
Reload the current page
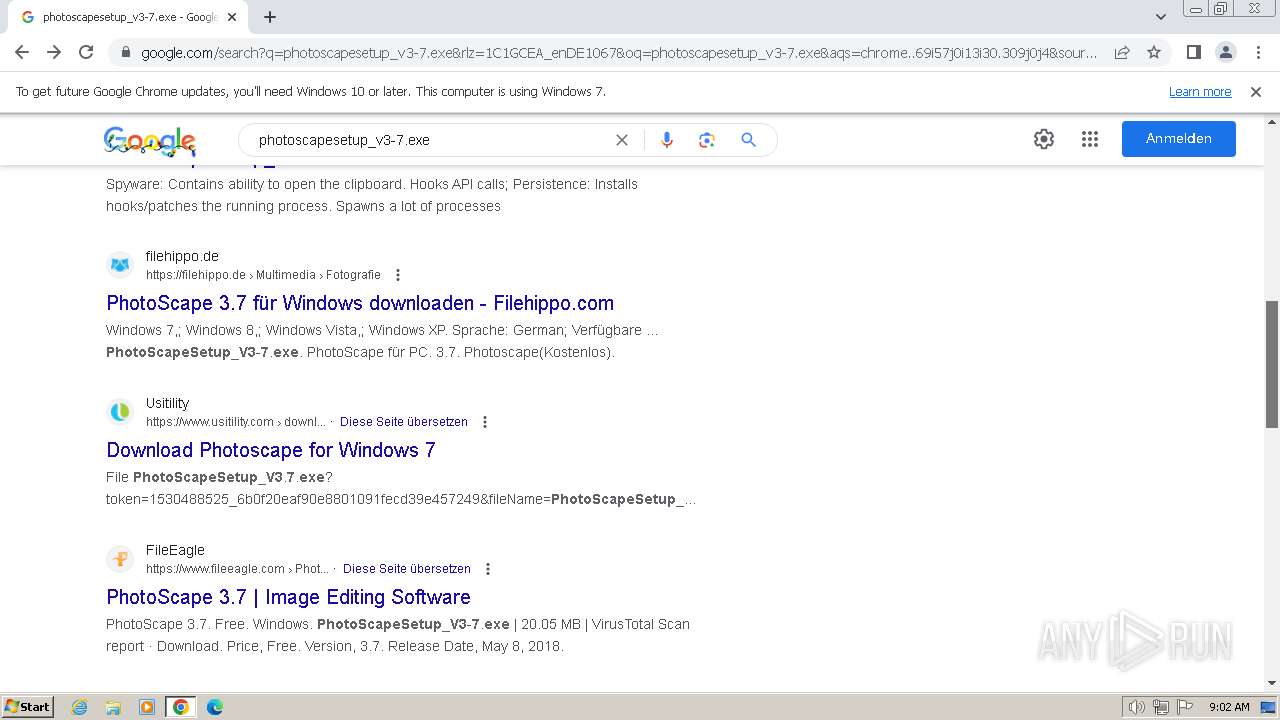pyautogui.click(x=86, y=52)
